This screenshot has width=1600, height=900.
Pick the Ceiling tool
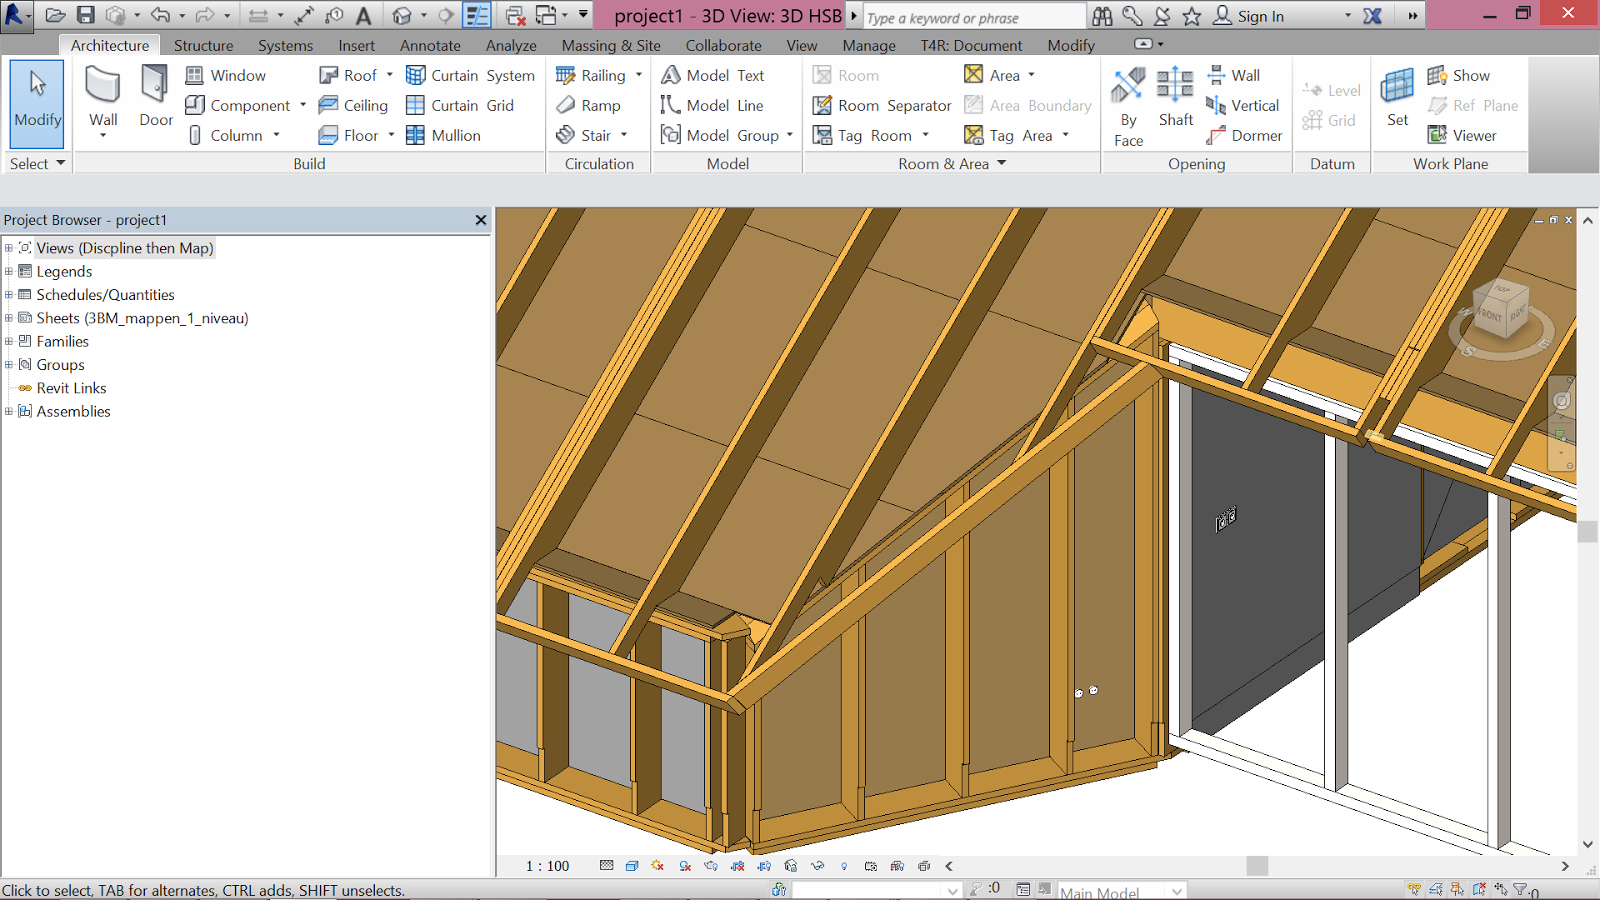[x=353, y=105]
